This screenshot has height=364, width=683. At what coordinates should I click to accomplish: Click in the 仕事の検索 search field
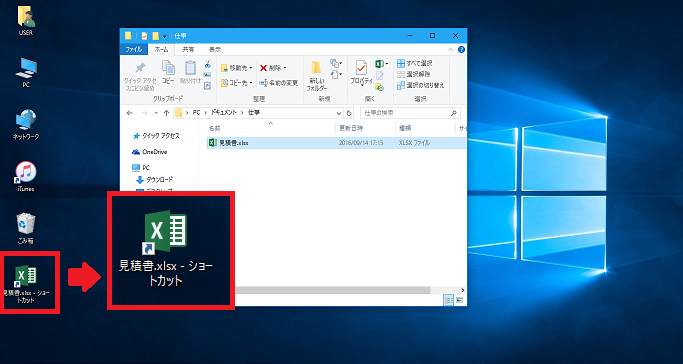410,113
